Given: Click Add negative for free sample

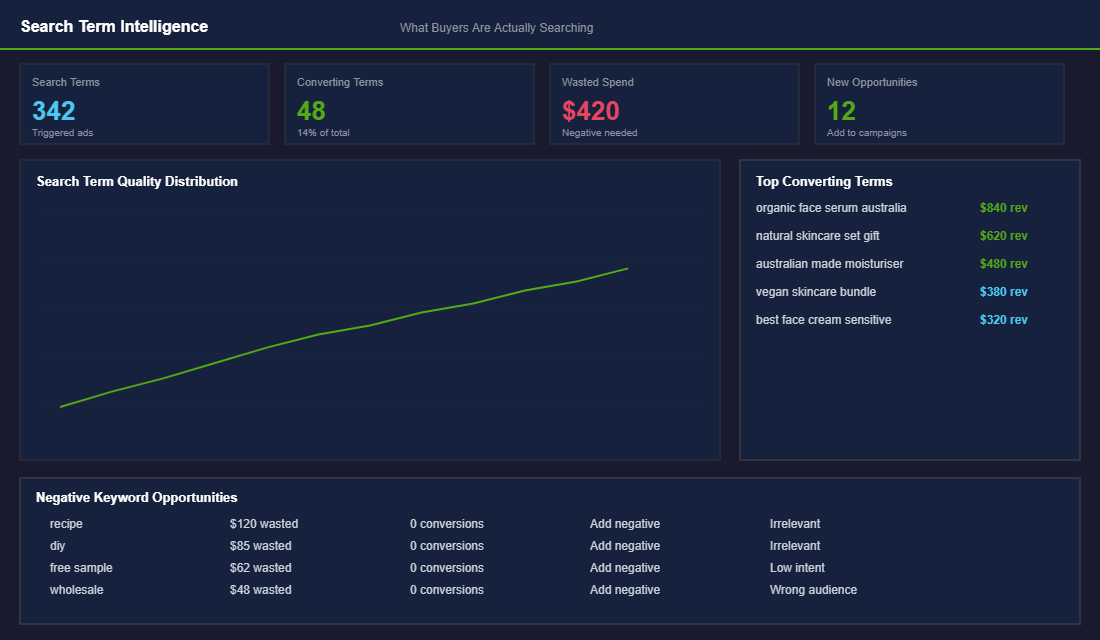Looking at the screenshot, I should 624,567.
